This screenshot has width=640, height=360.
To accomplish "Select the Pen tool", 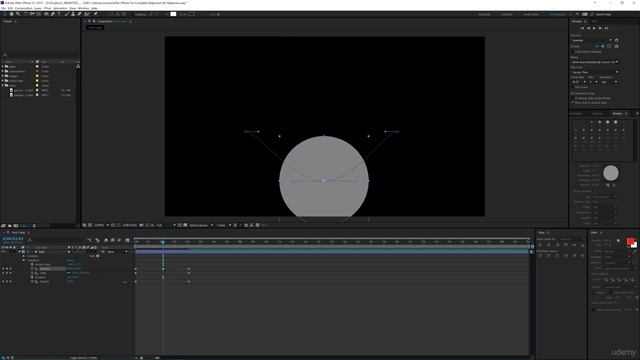I will tap(53, 14).
